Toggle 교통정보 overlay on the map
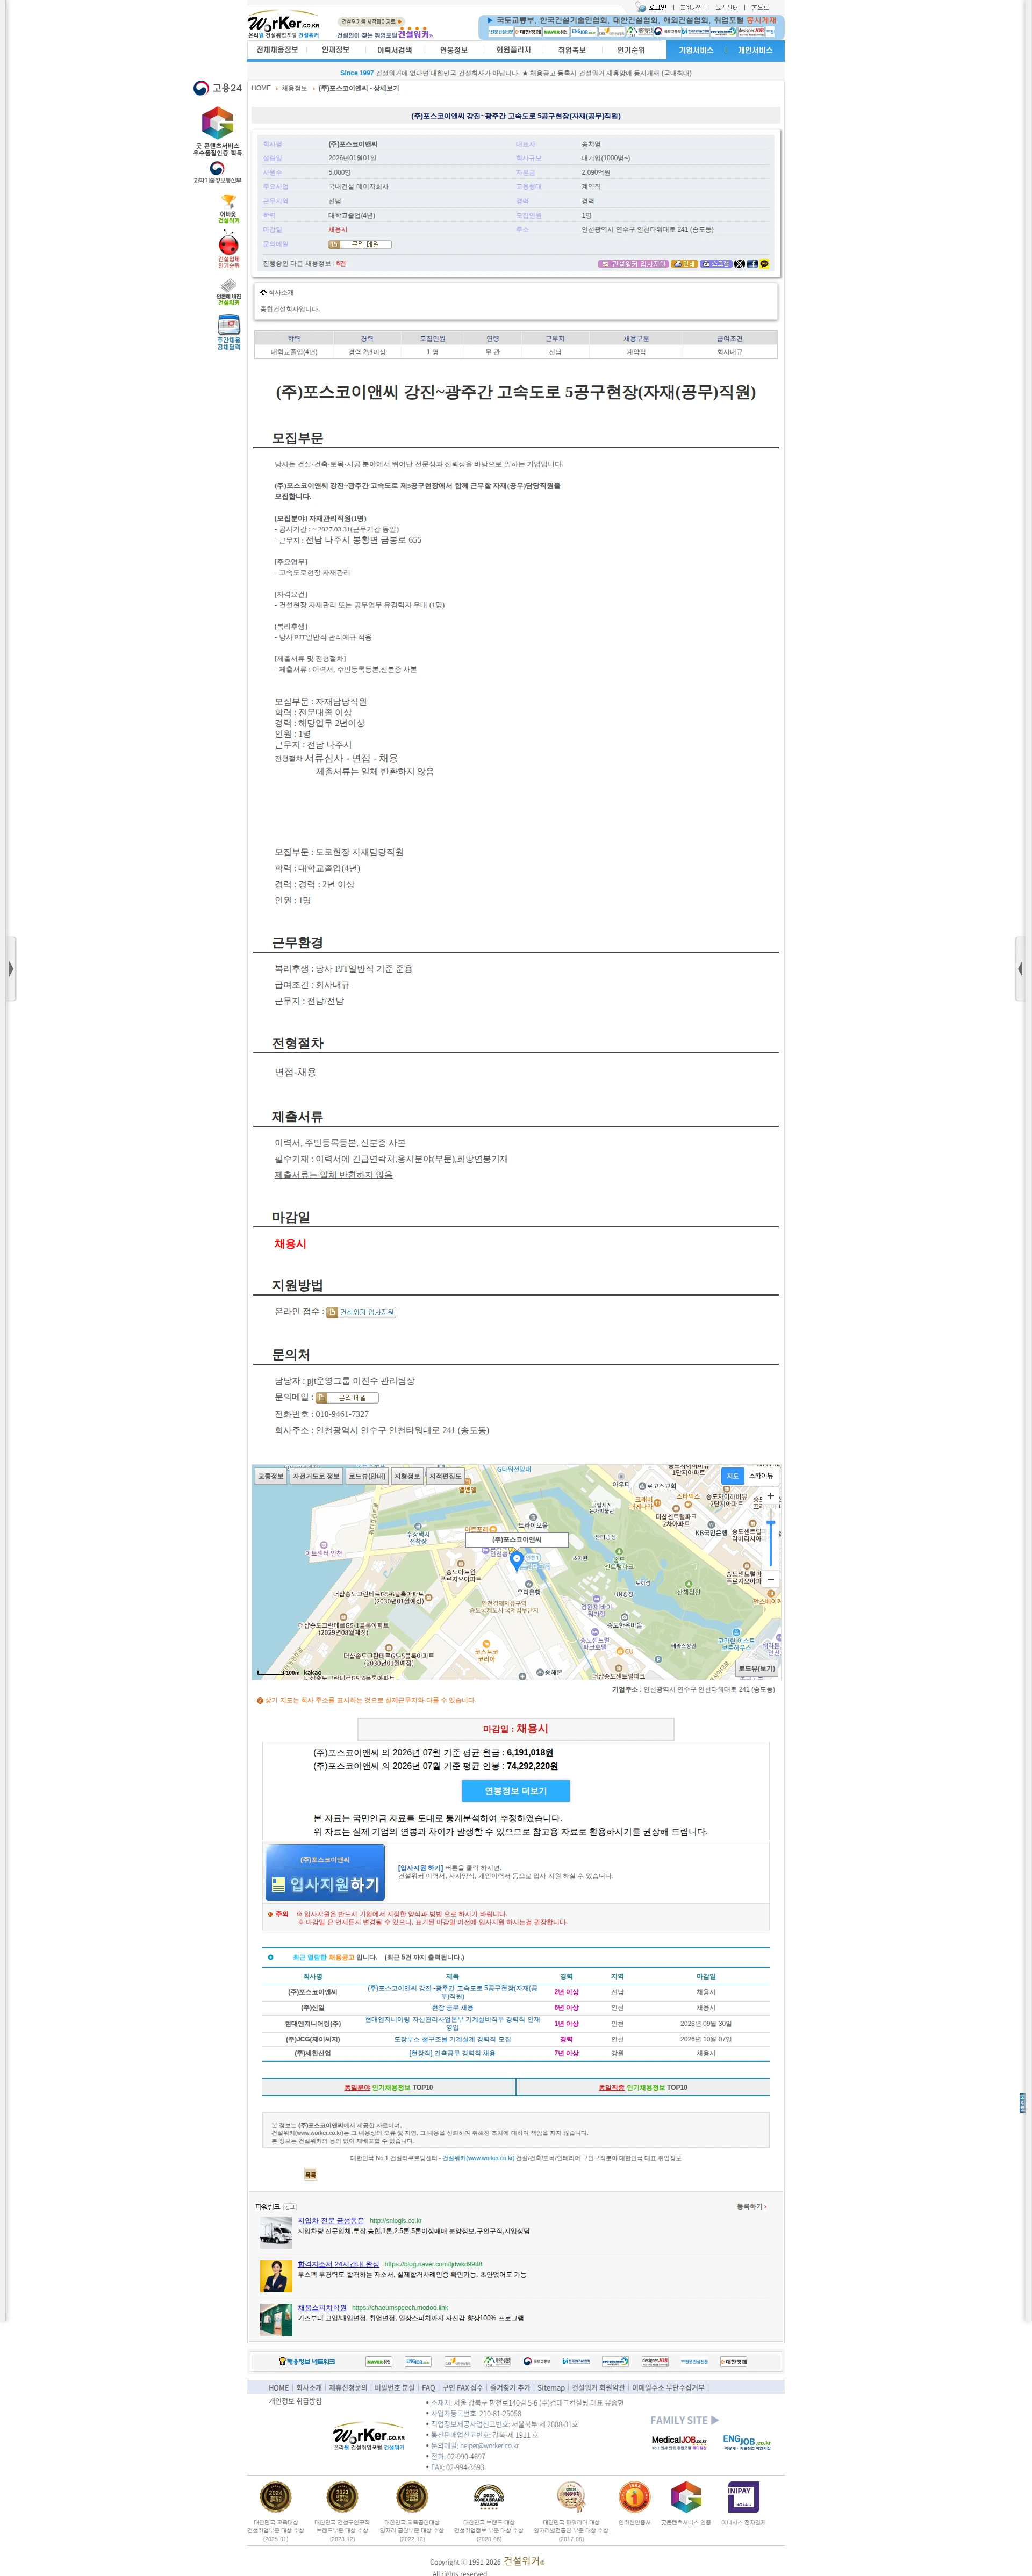The image size is (1032, 2576). [271, 1476]
